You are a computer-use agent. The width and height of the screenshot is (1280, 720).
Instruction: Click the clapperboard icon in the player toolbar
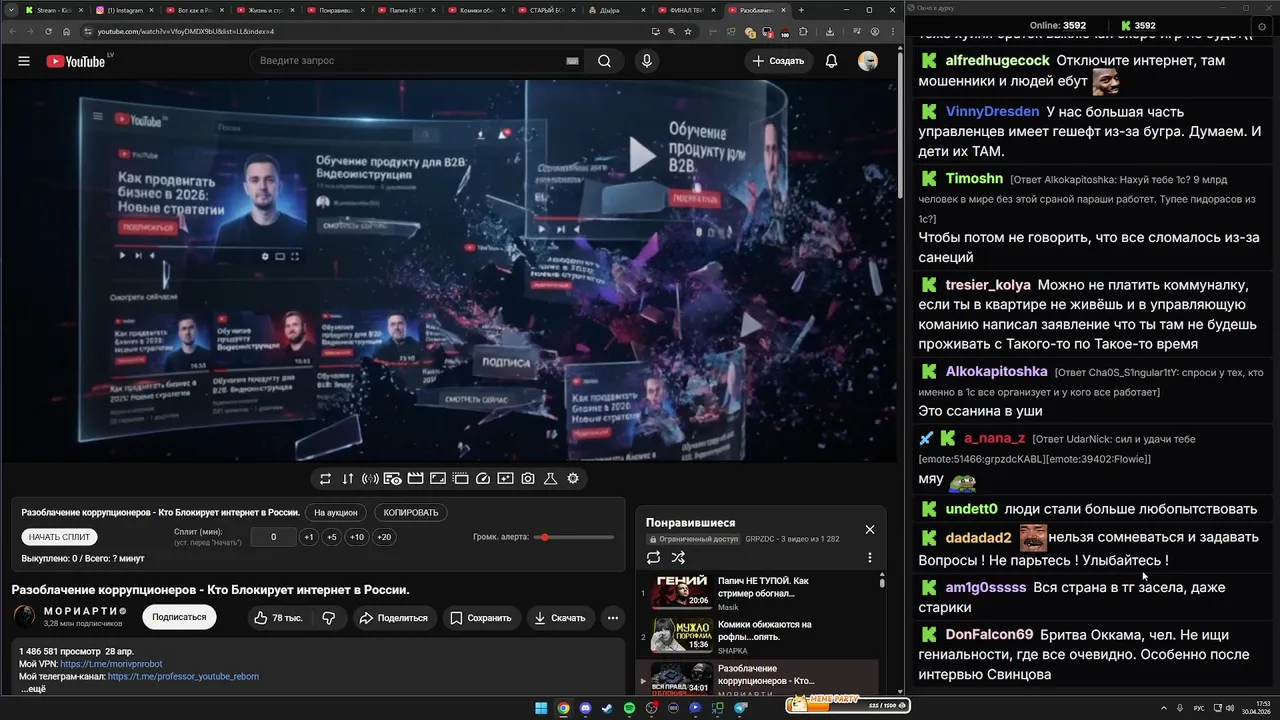coord(415,479)
